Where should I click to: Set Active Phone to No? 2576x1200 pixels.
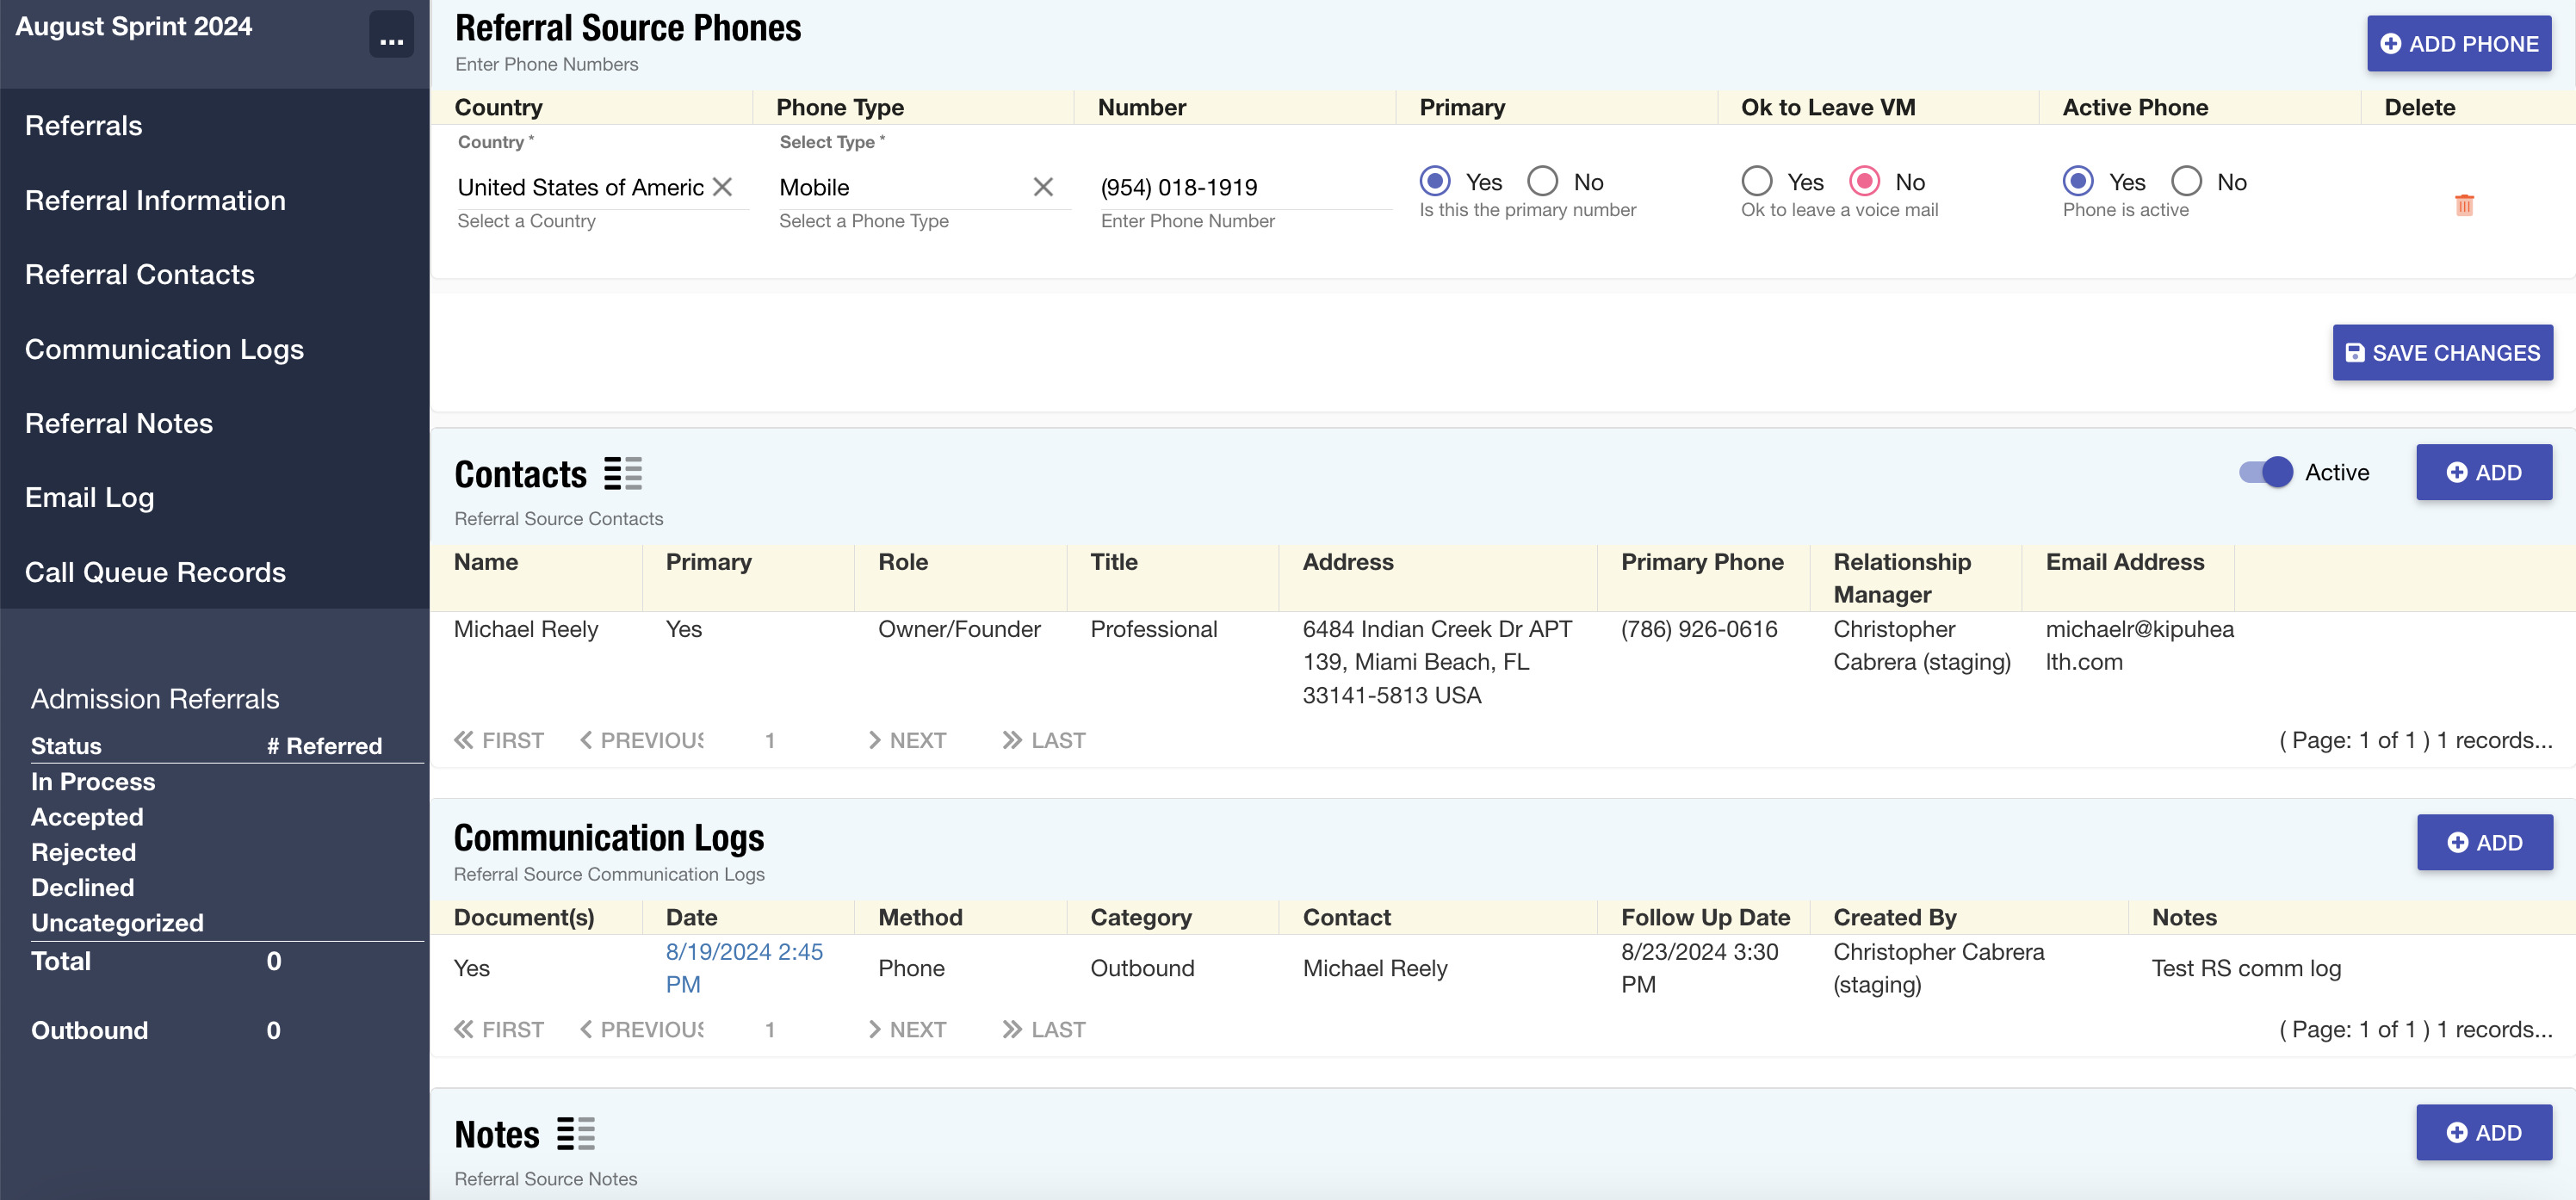point(2186,181)
